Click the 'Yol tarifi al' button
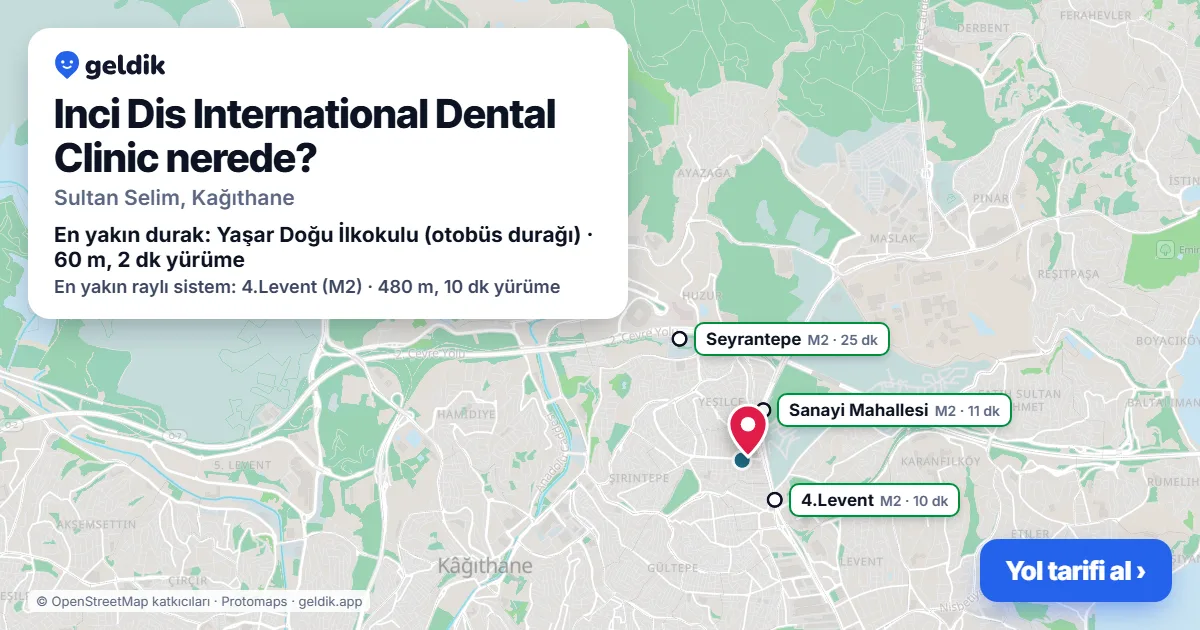The height and width of the screenshot is (630, 1200). pyautogui.click(x=1075, y=571)
